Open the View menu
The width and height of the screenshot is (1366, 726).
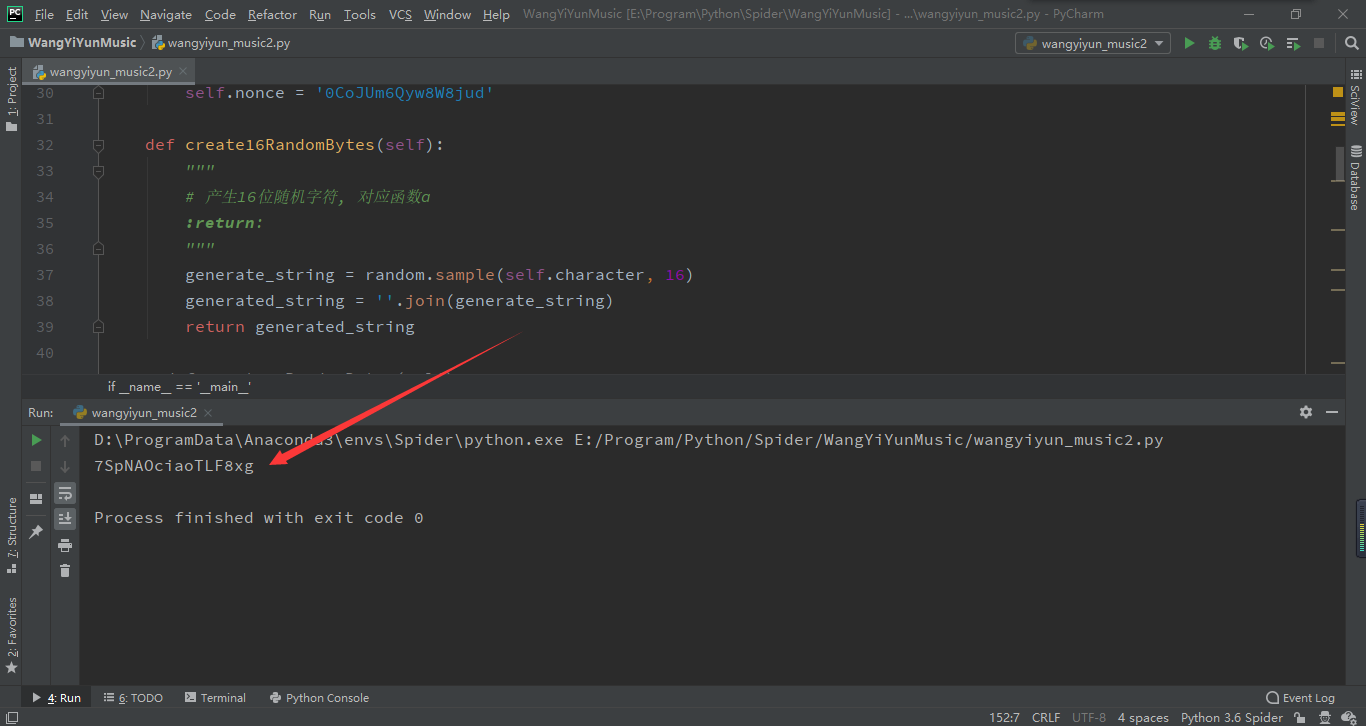tap(114, 14)
